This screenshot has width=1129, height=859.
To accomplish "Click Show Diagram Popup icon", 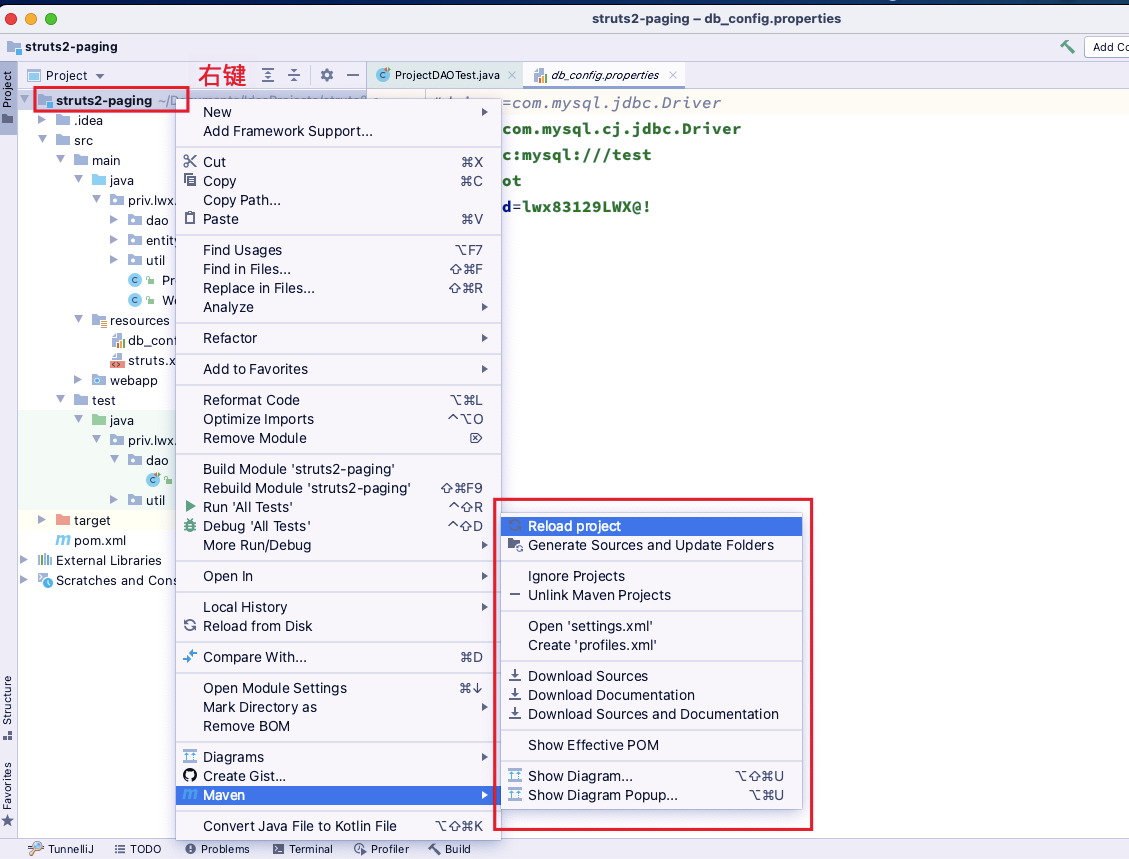I will coord(515,795).
